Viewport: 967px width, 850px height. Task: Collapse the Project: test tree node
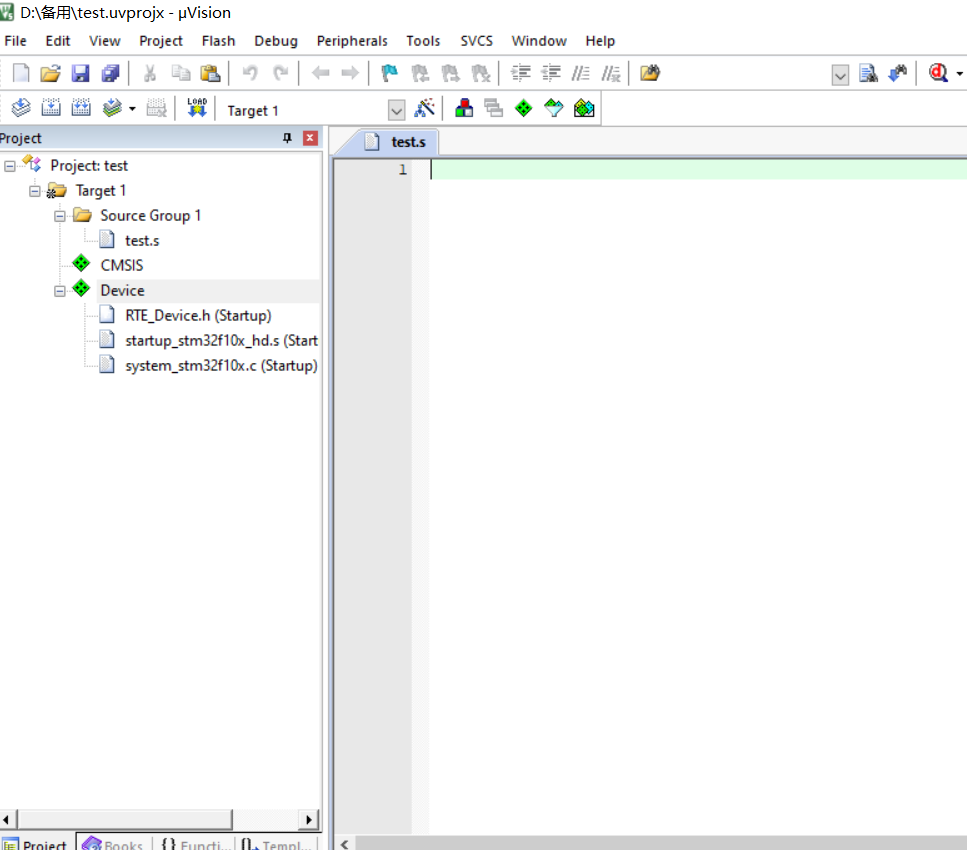10,166
